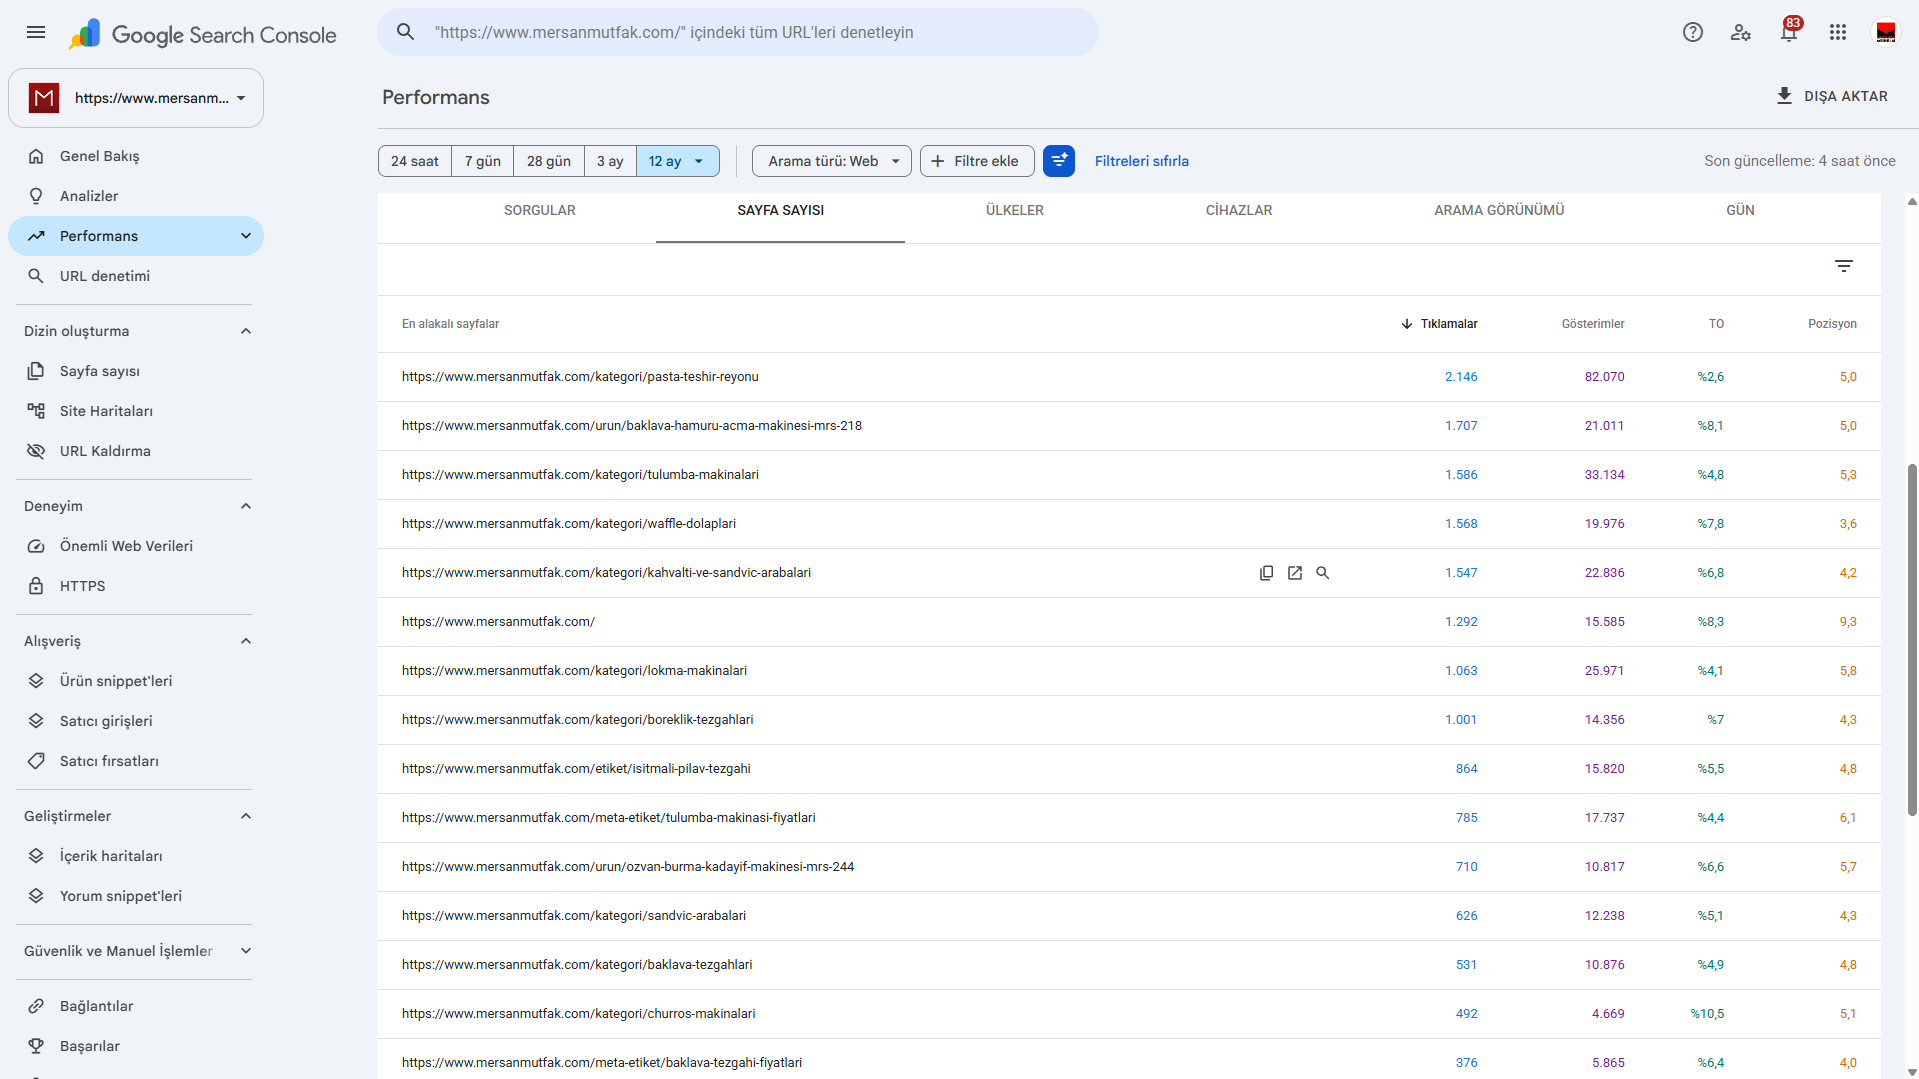Open the Google apps grid

[x=1838, y=32]
